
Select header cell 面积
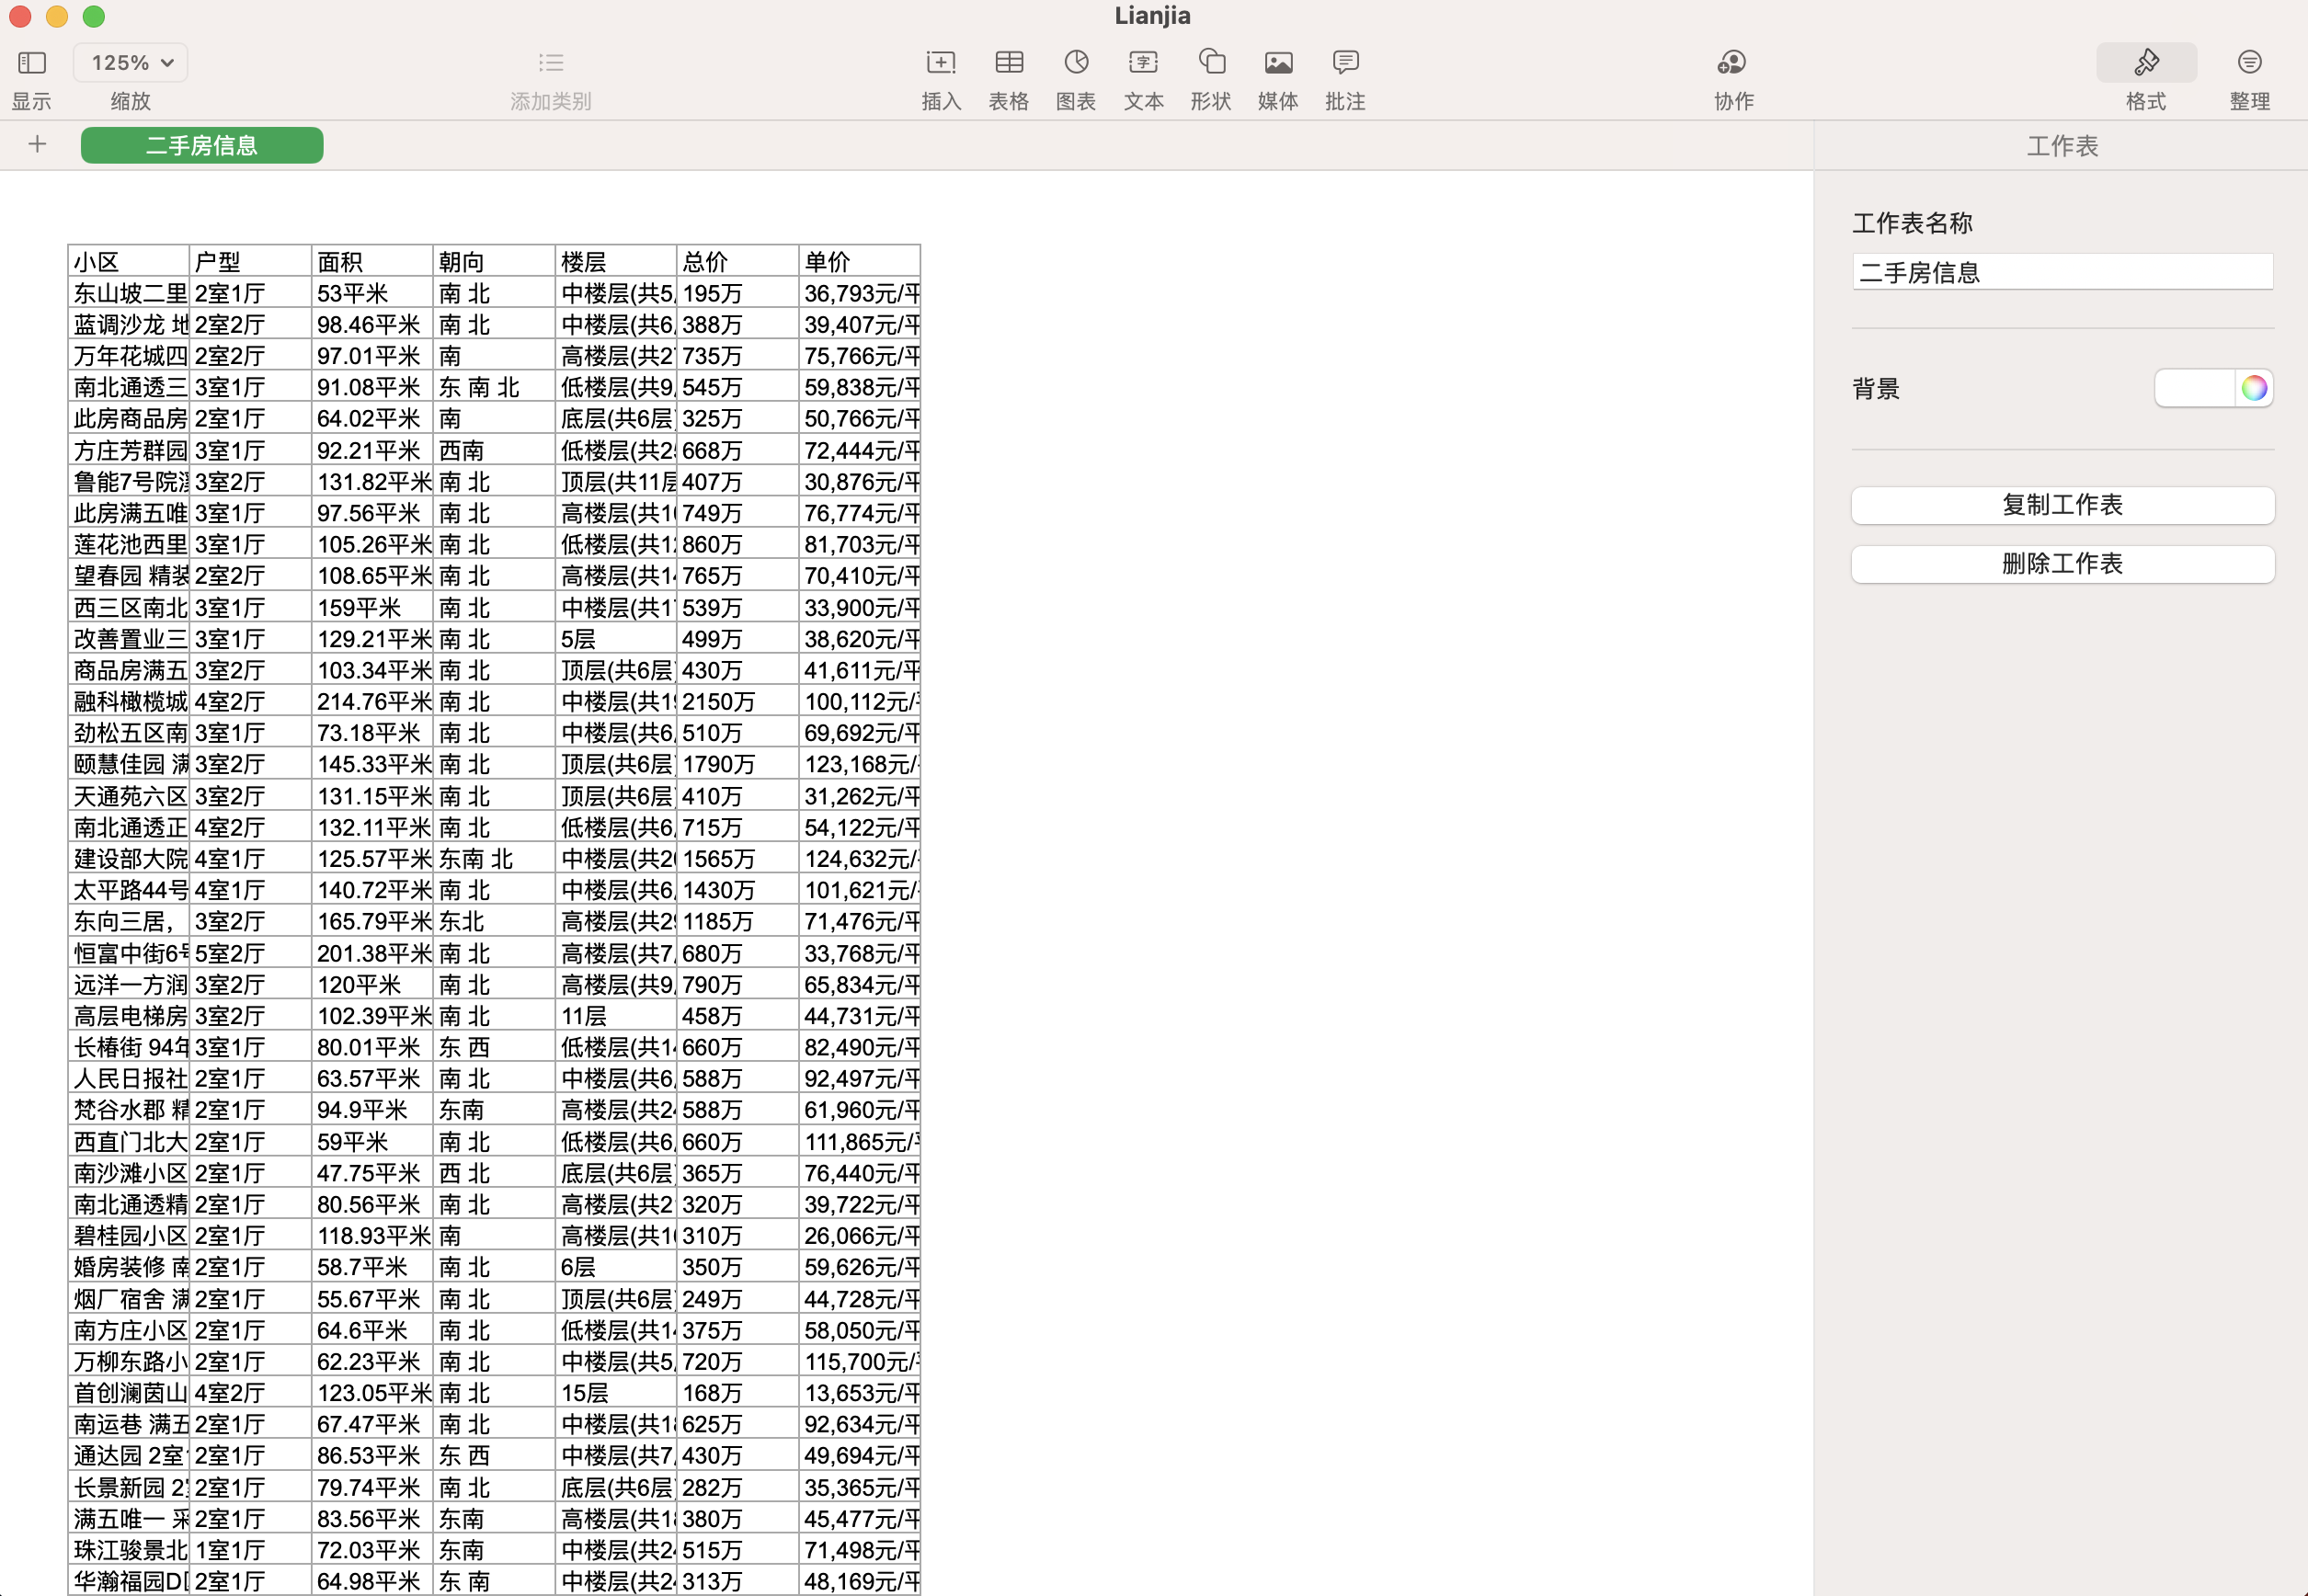pos(373,261)
